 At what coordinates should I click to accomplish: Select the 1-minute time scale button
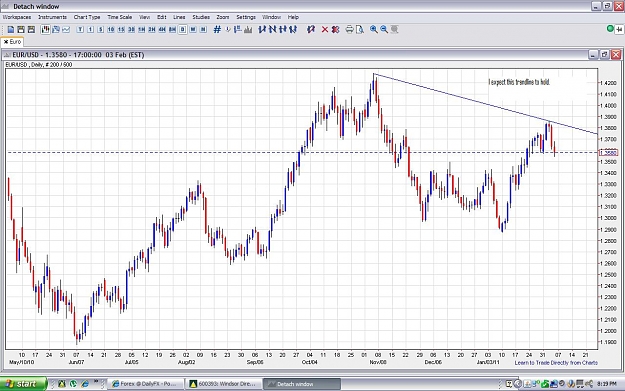90,29
